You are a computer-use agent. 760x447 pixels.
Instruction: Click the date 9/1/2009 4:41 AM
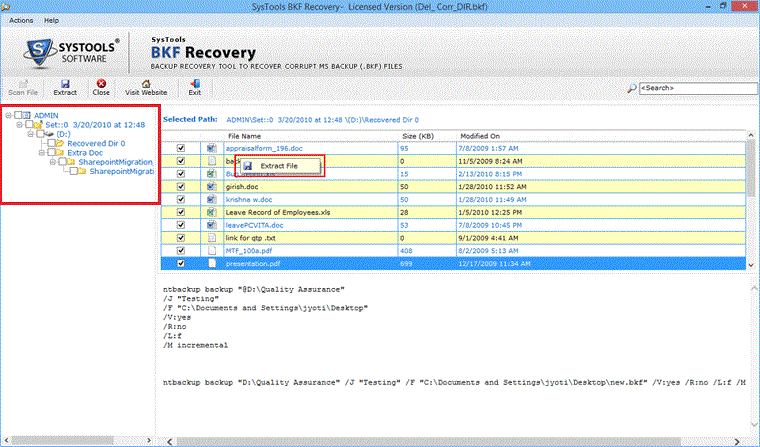(x=488, y=238)
